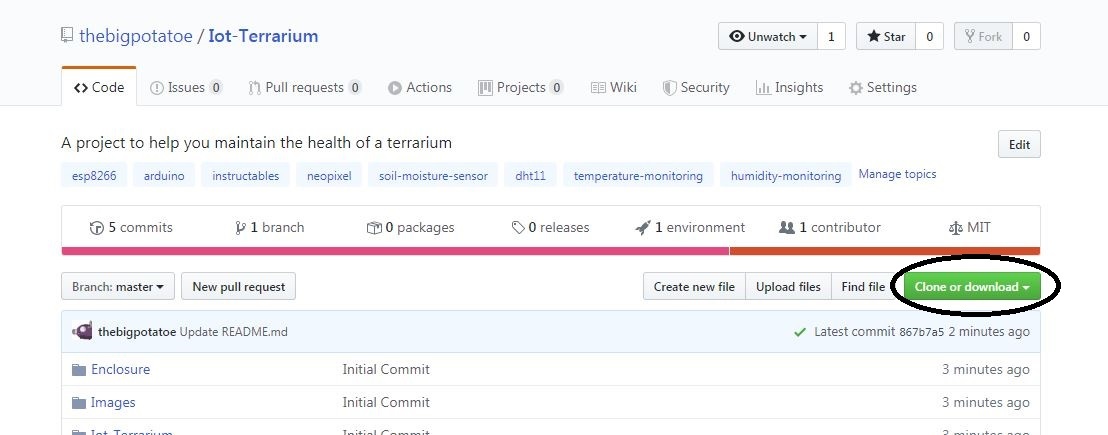The image size is (1108, 435).
Task: Open the Projects tab
Action: pos(520,88)
